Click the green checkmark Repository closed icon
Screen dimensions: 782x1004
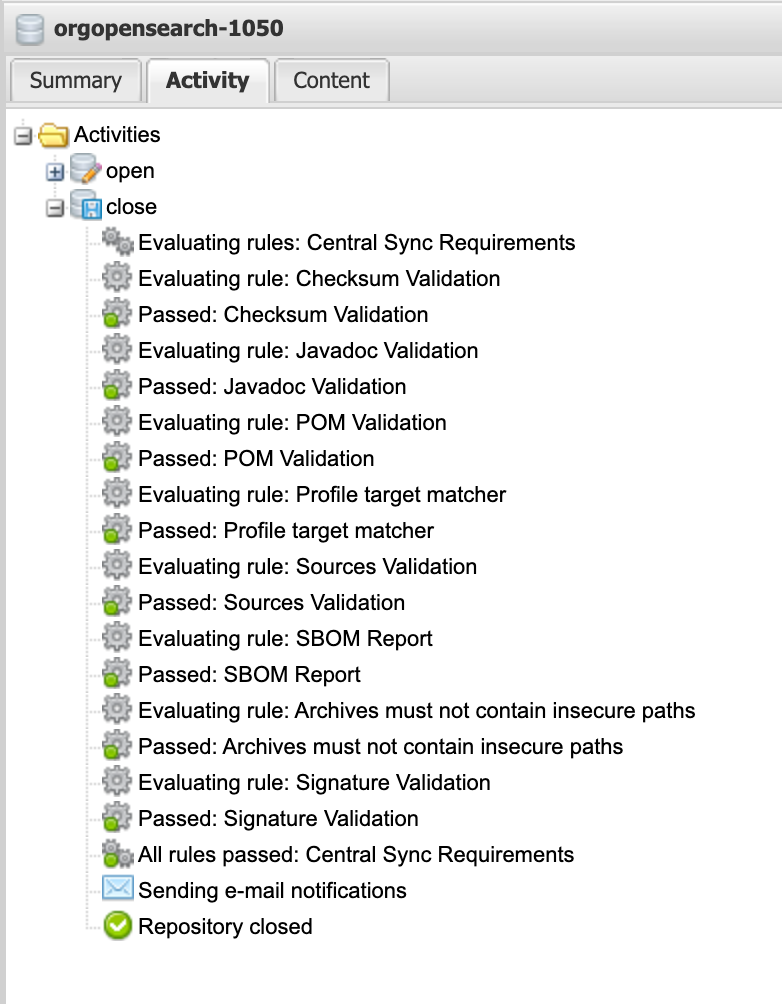(x=119, y=926)
